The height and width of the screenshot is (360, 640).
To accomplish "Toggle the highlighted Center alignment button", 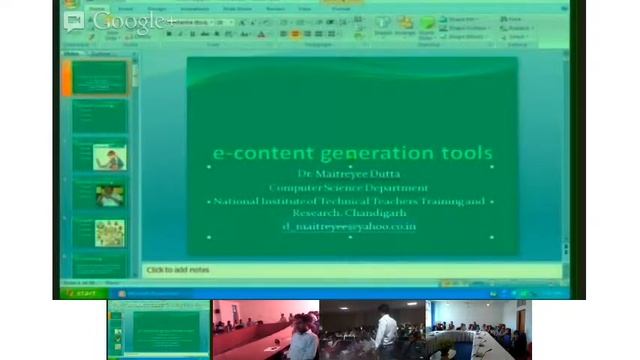I will point(295,34).
